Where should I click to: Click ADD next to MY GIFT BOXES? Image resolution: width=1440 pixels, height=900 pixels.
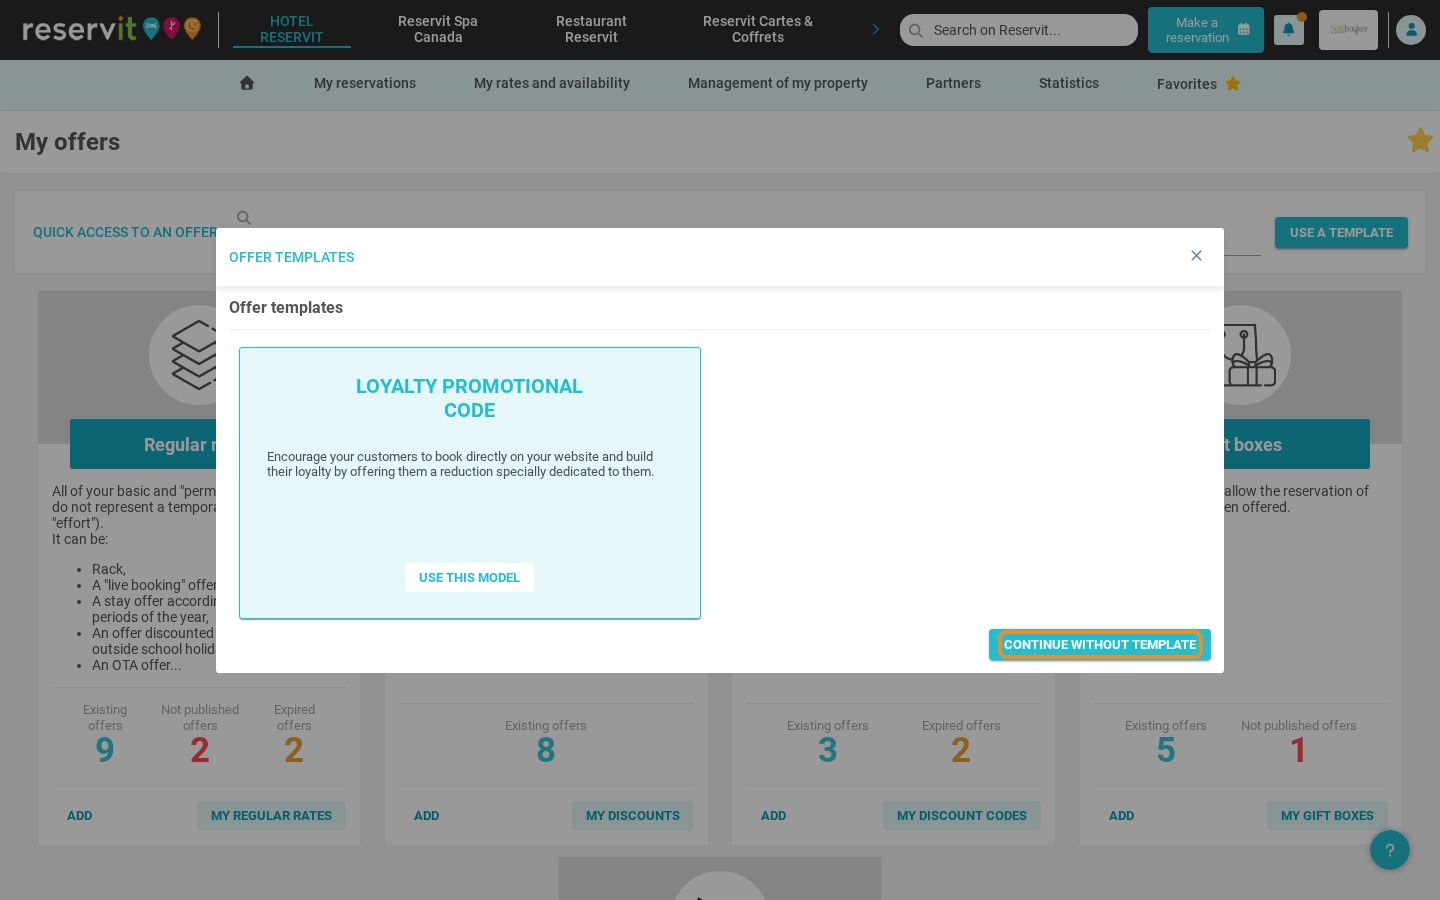1122,816
